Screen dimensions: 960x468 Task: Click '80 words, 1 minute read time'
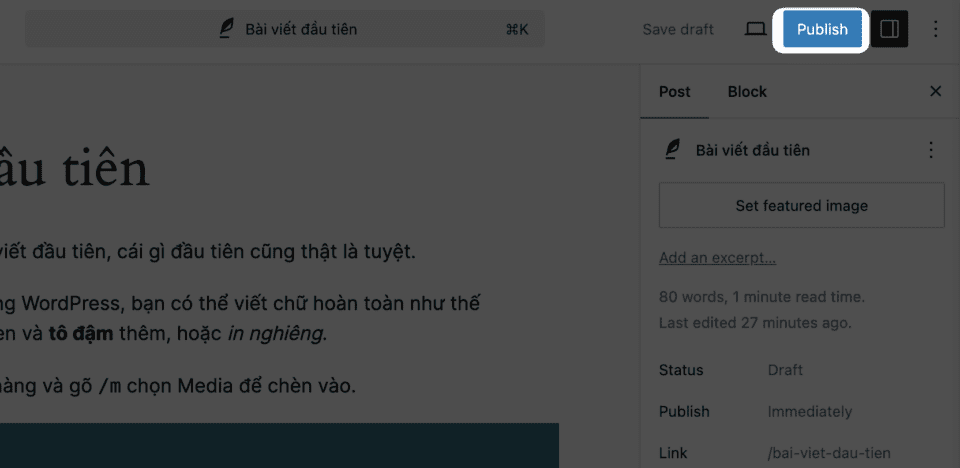click(x=762, y=297)
